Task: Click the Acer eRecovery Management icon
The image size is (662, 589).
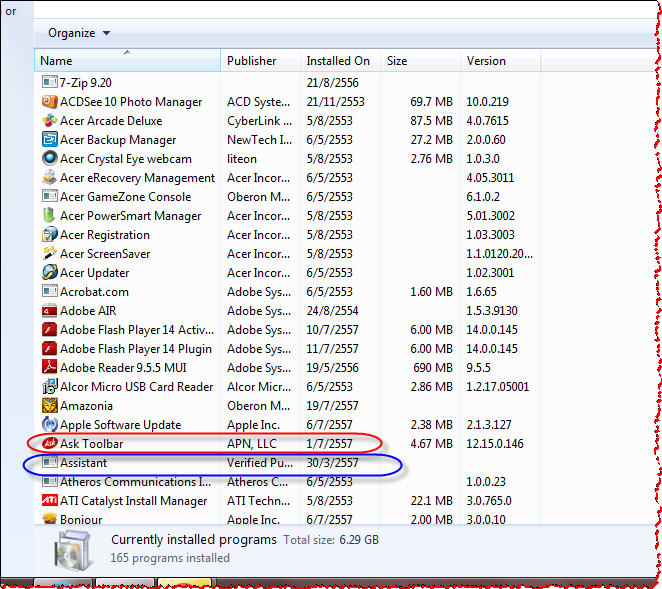Action: point(49,177)
